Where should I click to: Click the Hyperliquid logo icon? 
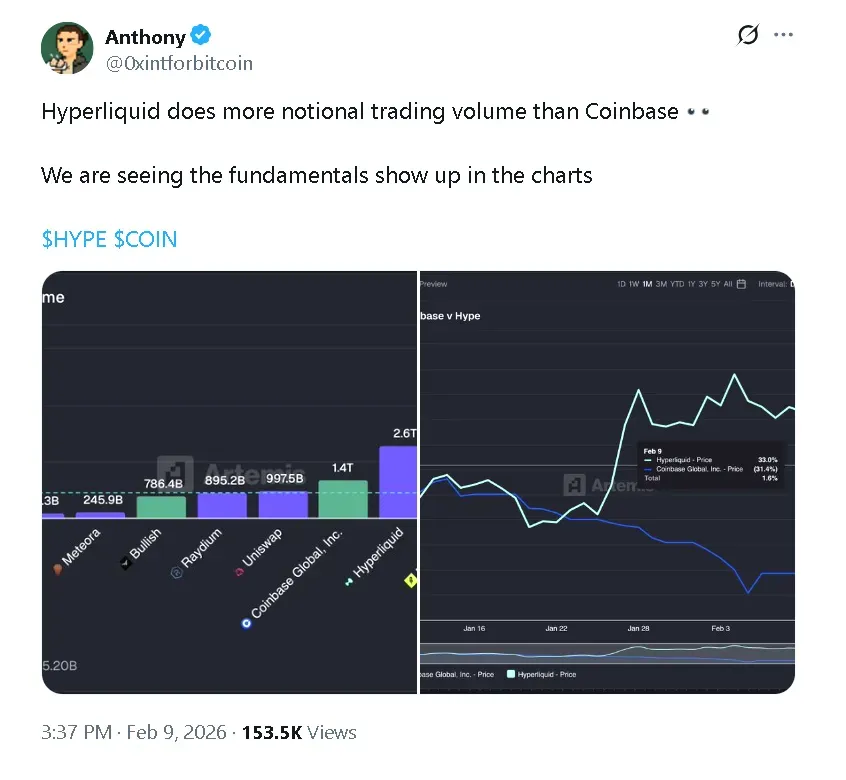click(349, 581)
